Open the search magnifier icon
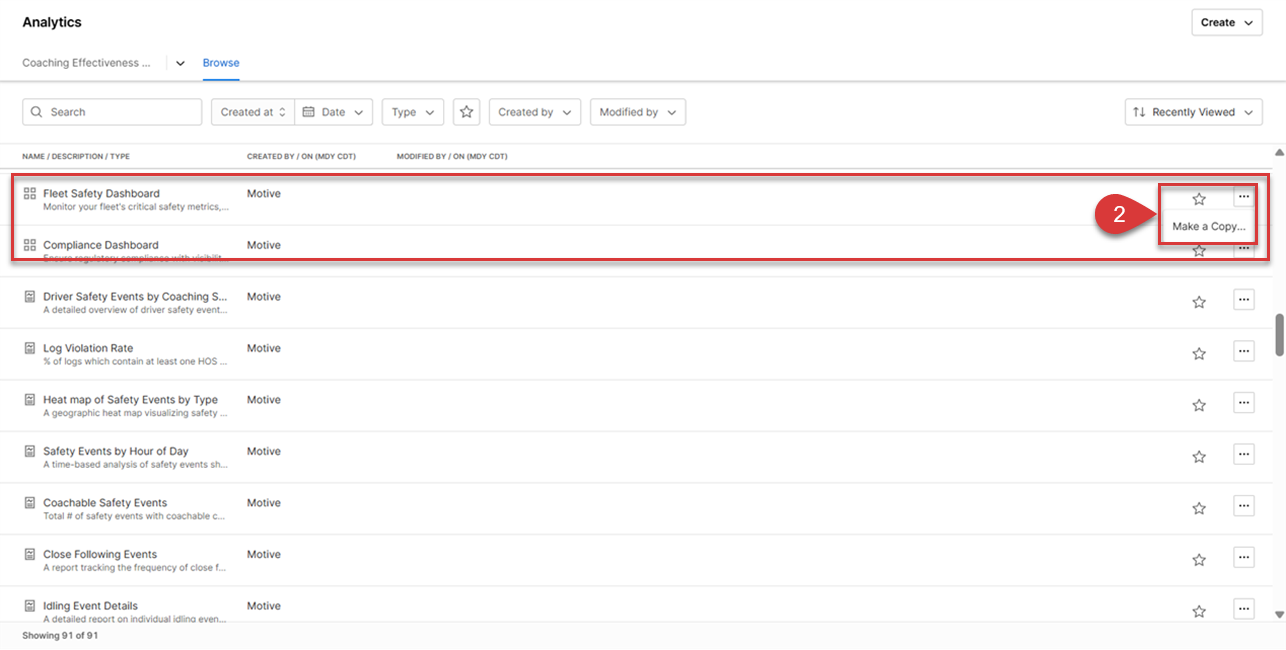 [37, 111]
